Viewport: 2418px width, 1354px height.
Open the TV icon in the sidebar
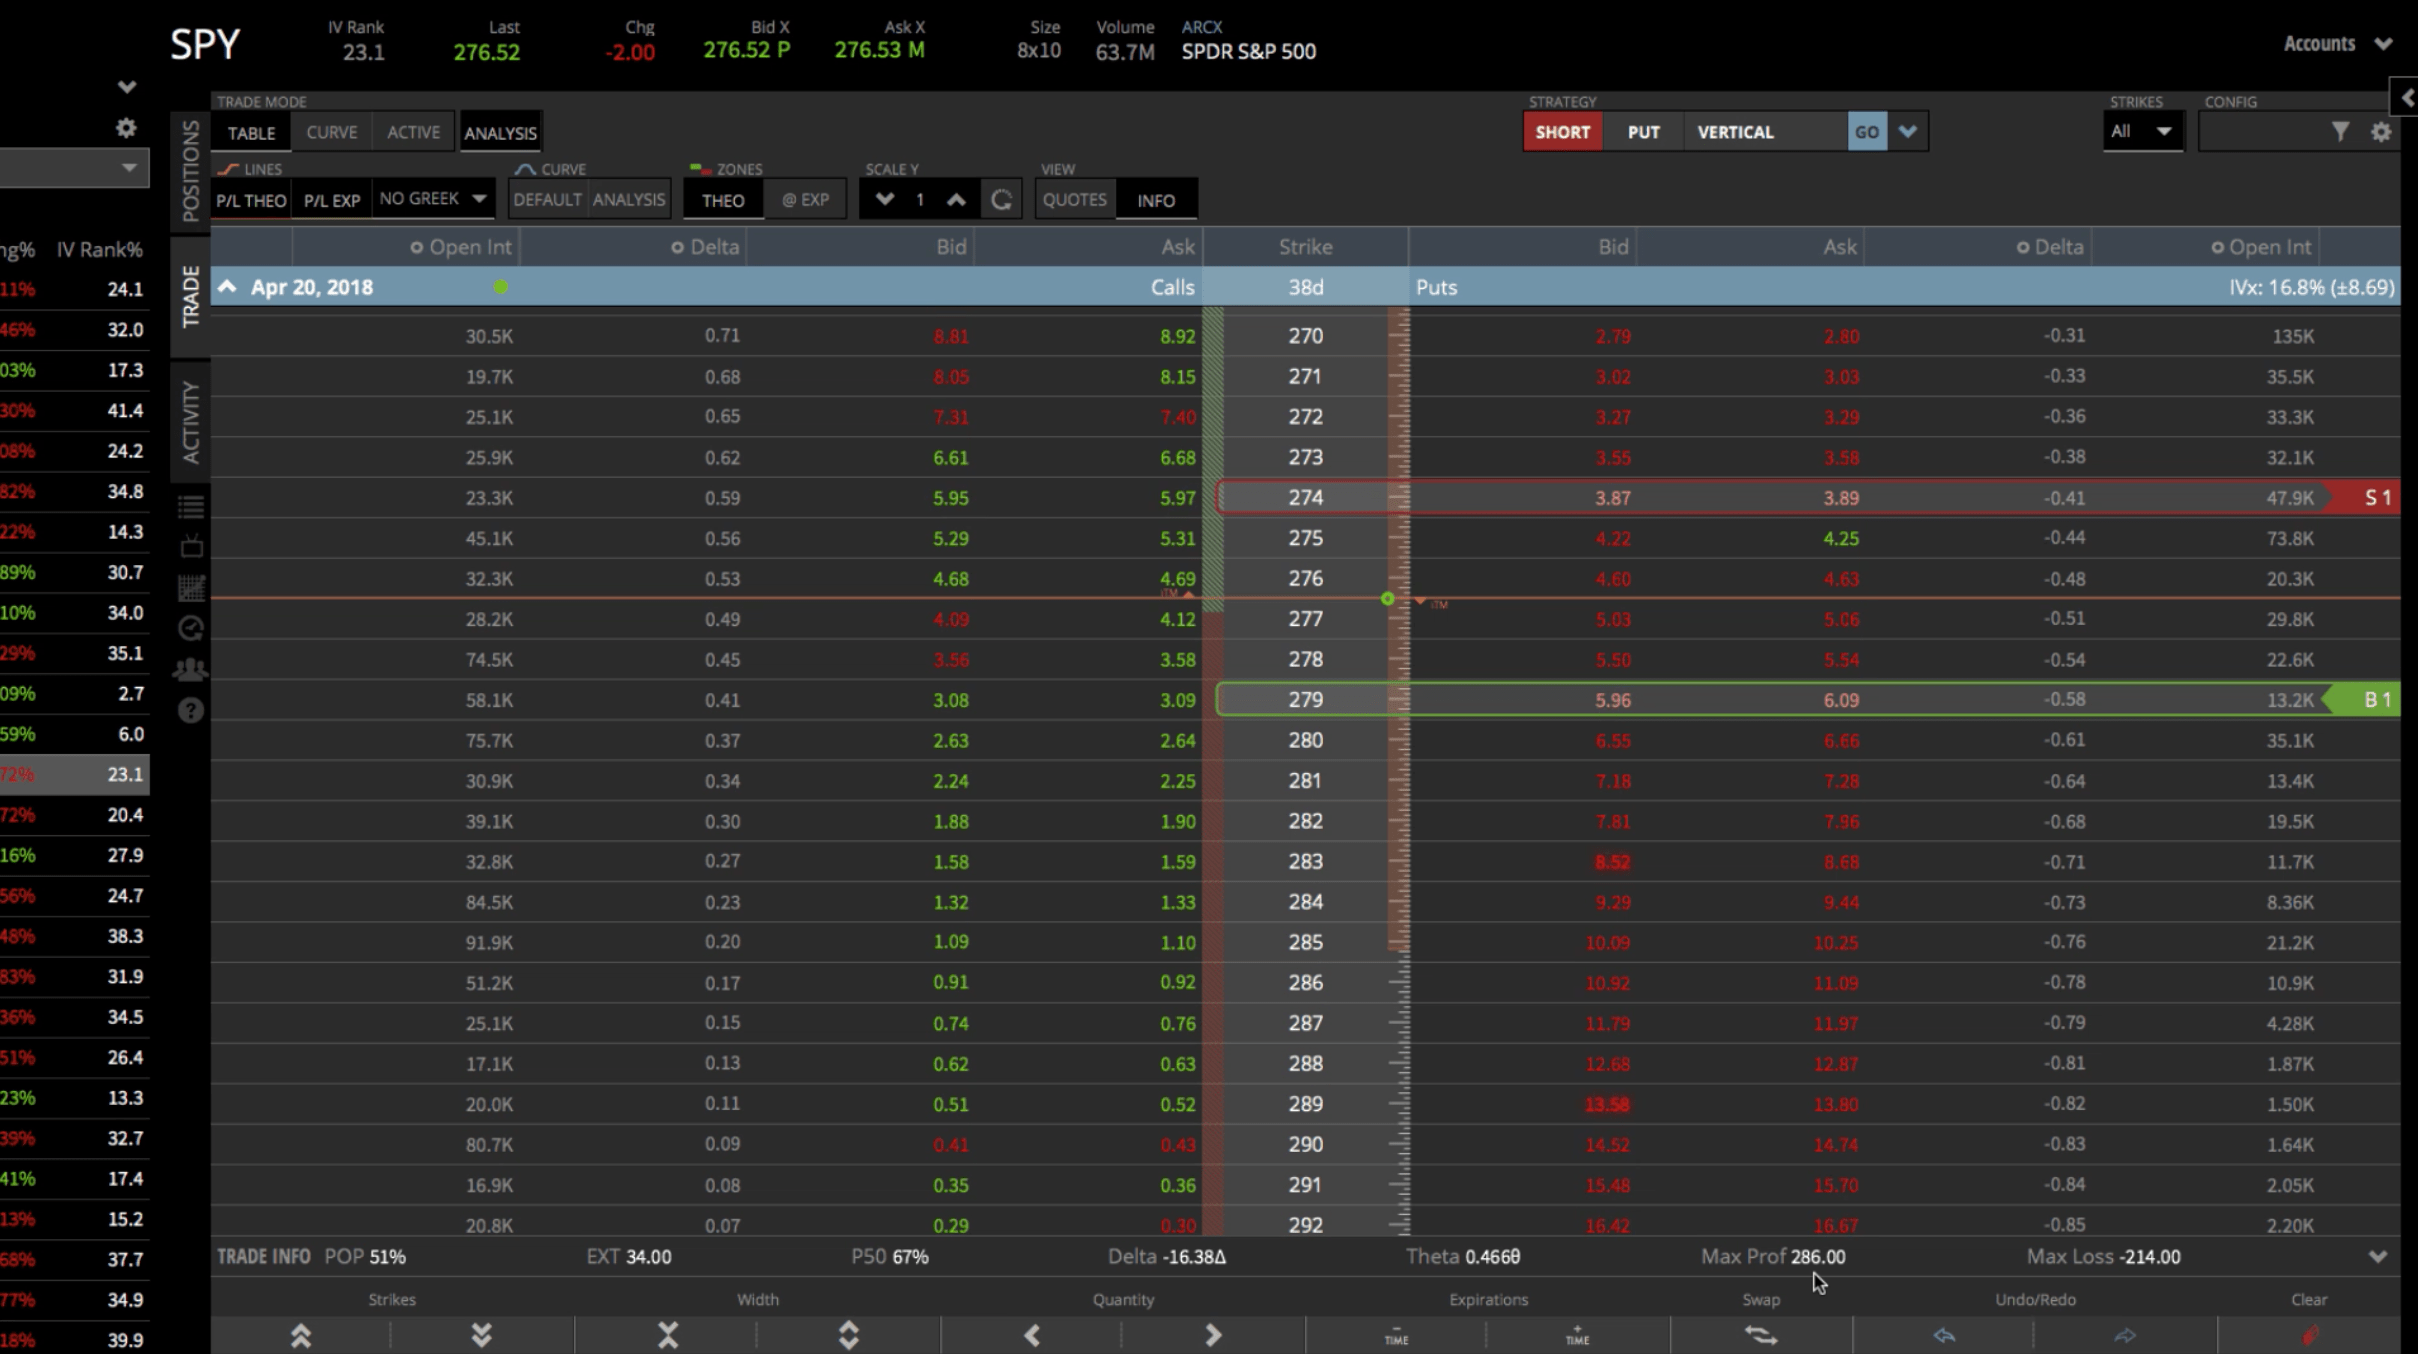click(x=191, y=546)
